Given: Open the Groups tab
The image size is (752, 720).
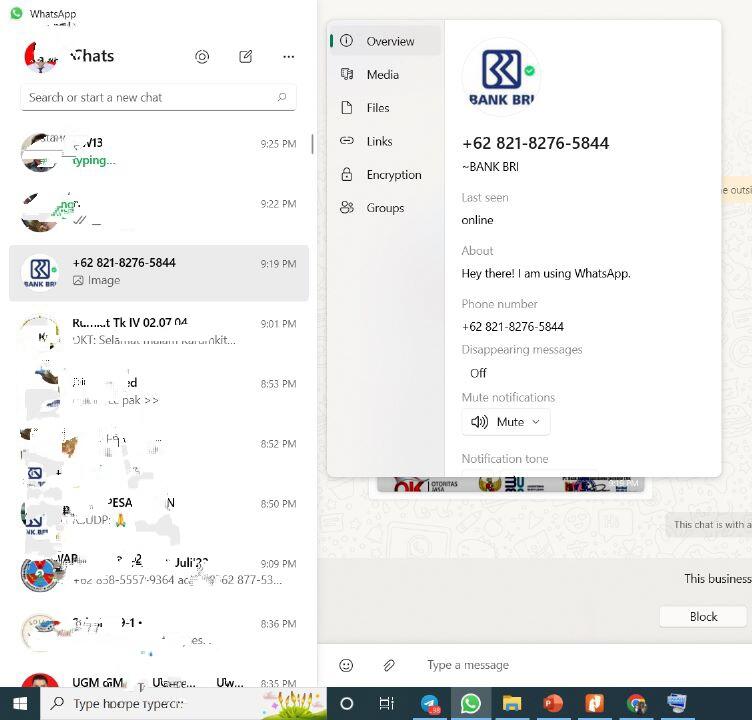Looking at the screenshot, I should coord(384,208).
